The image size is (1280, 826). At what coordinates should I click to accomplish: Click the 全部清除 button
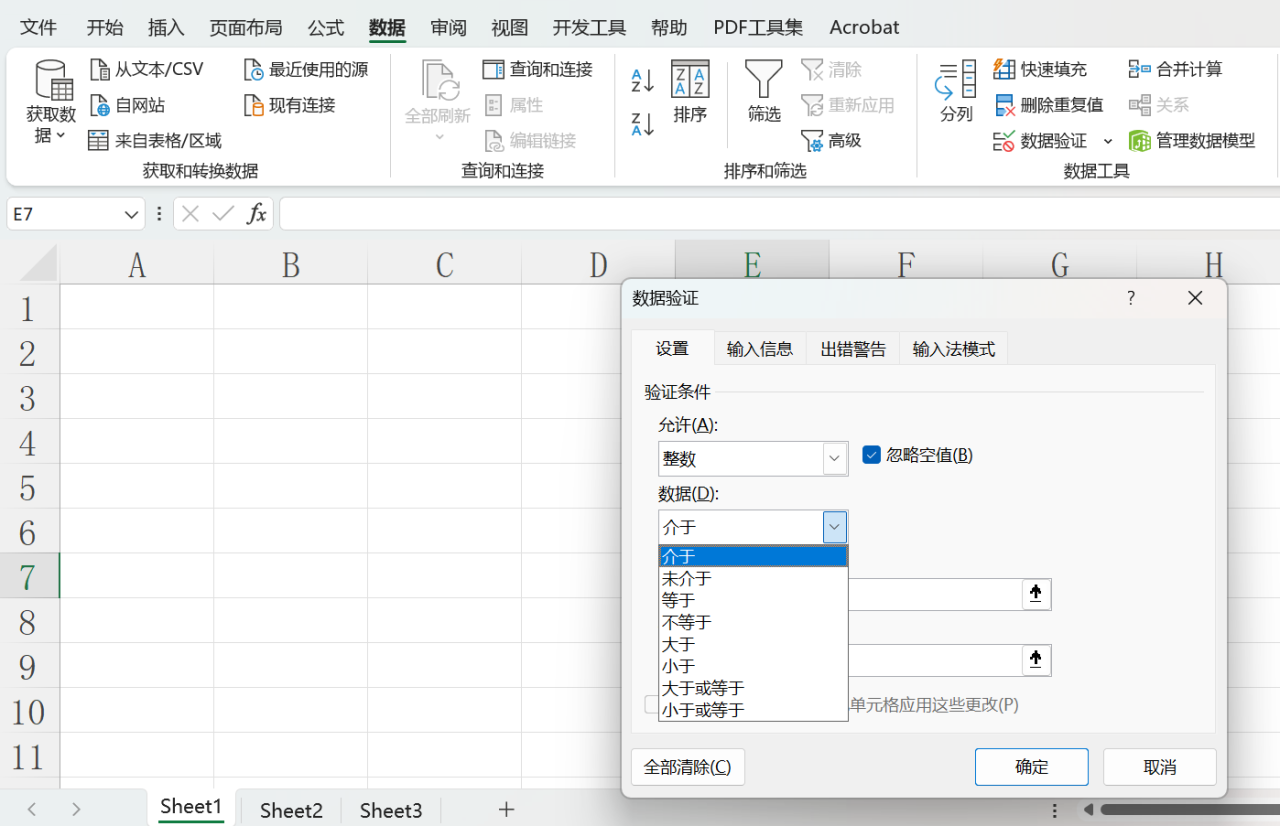[x=688, y=767]
